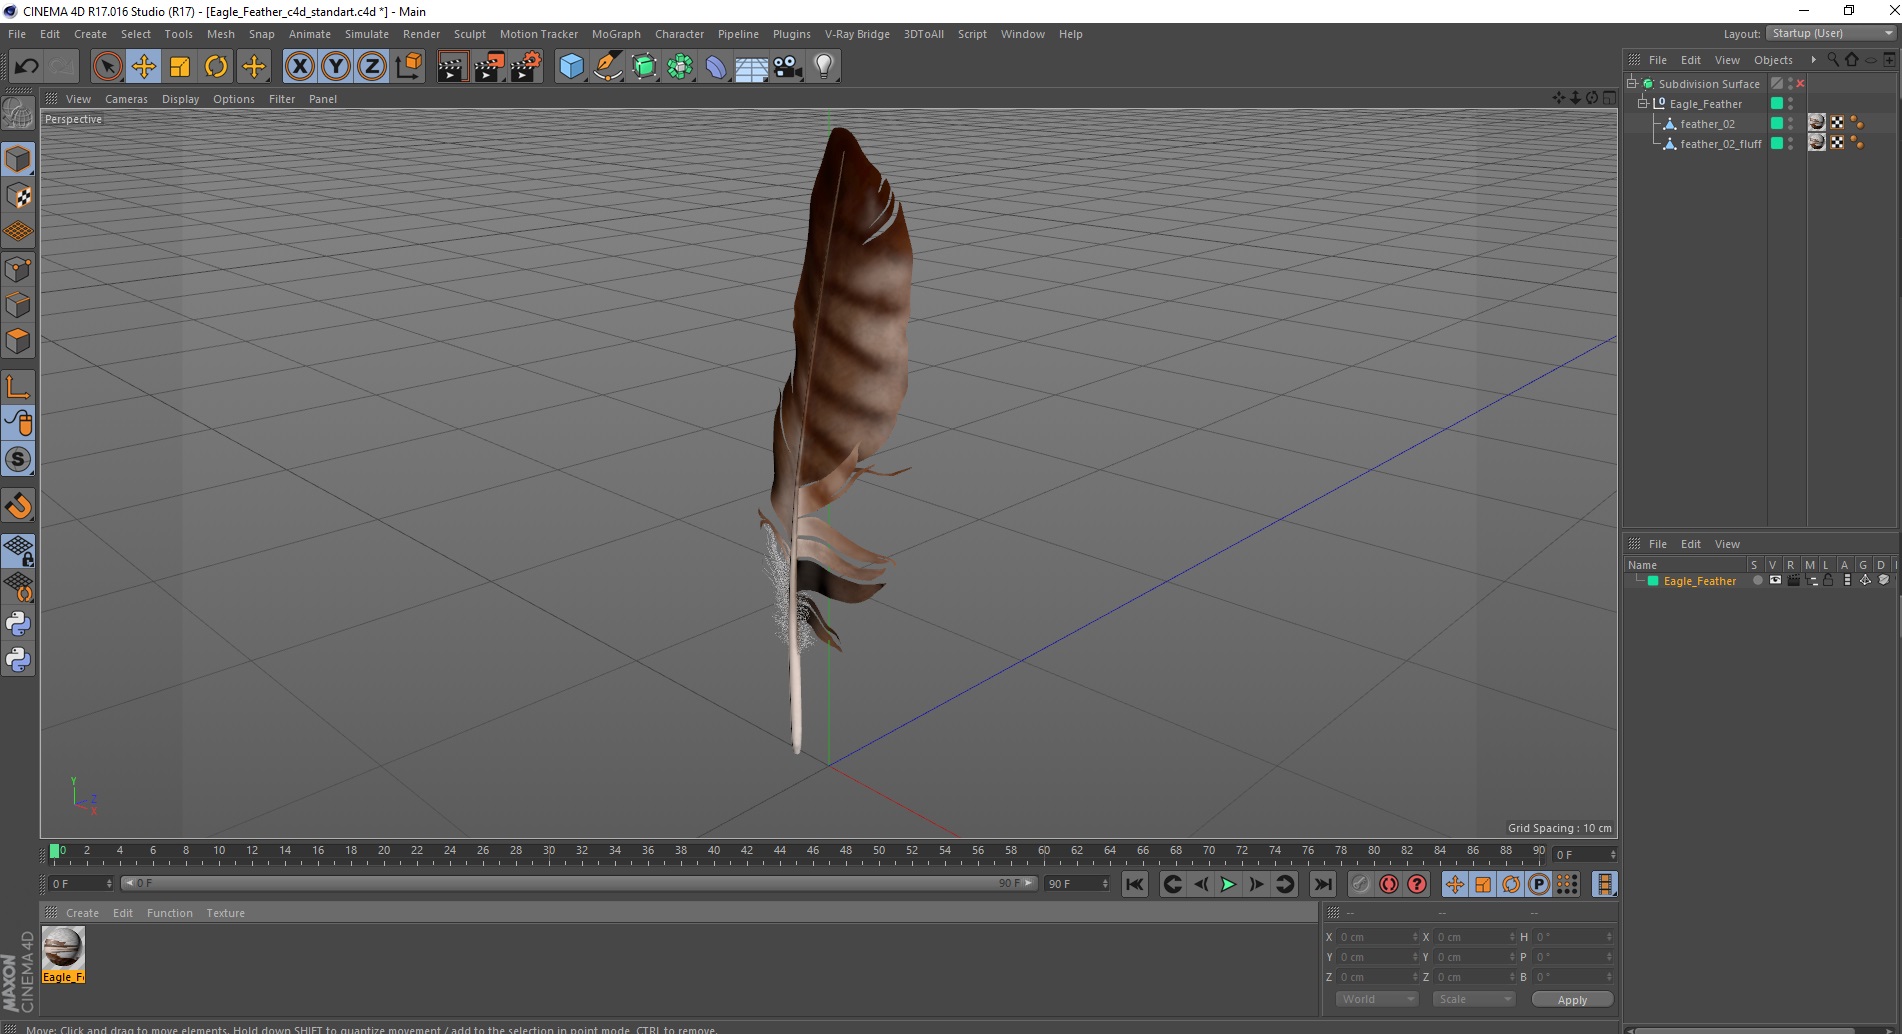The width and height of the screenshot is (1902, 1034).
Task: Toggle Z axis lock
Action: click(x=372, y=67)
